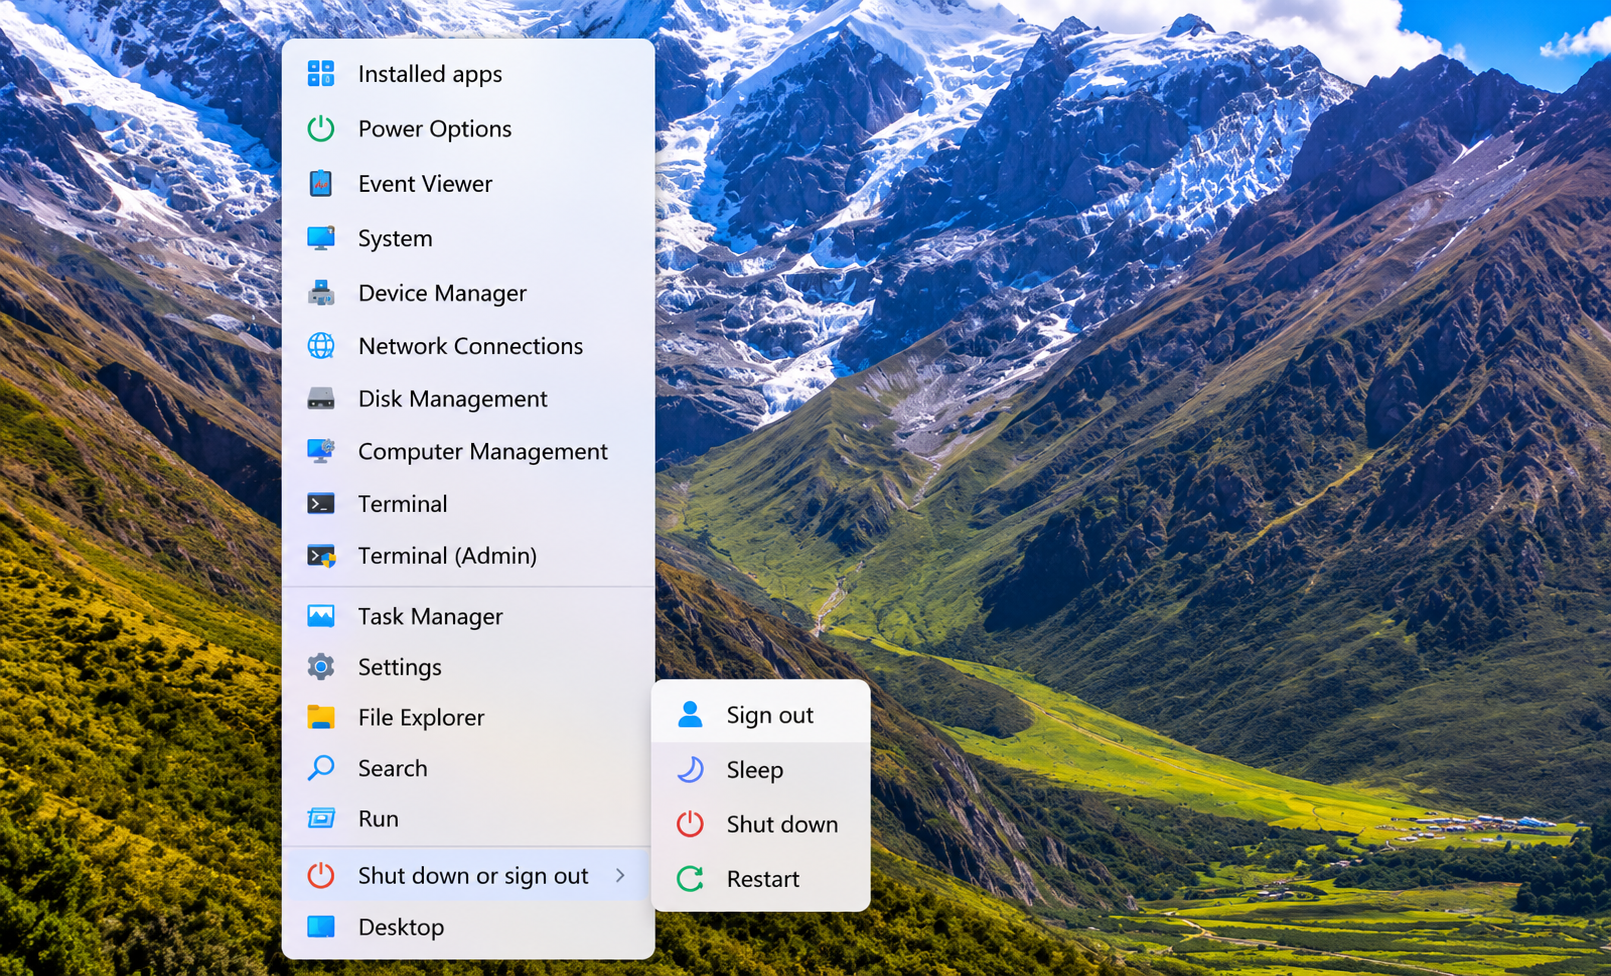The height and width of the screenshot is (976, 1611).
Task: Open Settings from the menu
Action: click(x=468, y=666)
